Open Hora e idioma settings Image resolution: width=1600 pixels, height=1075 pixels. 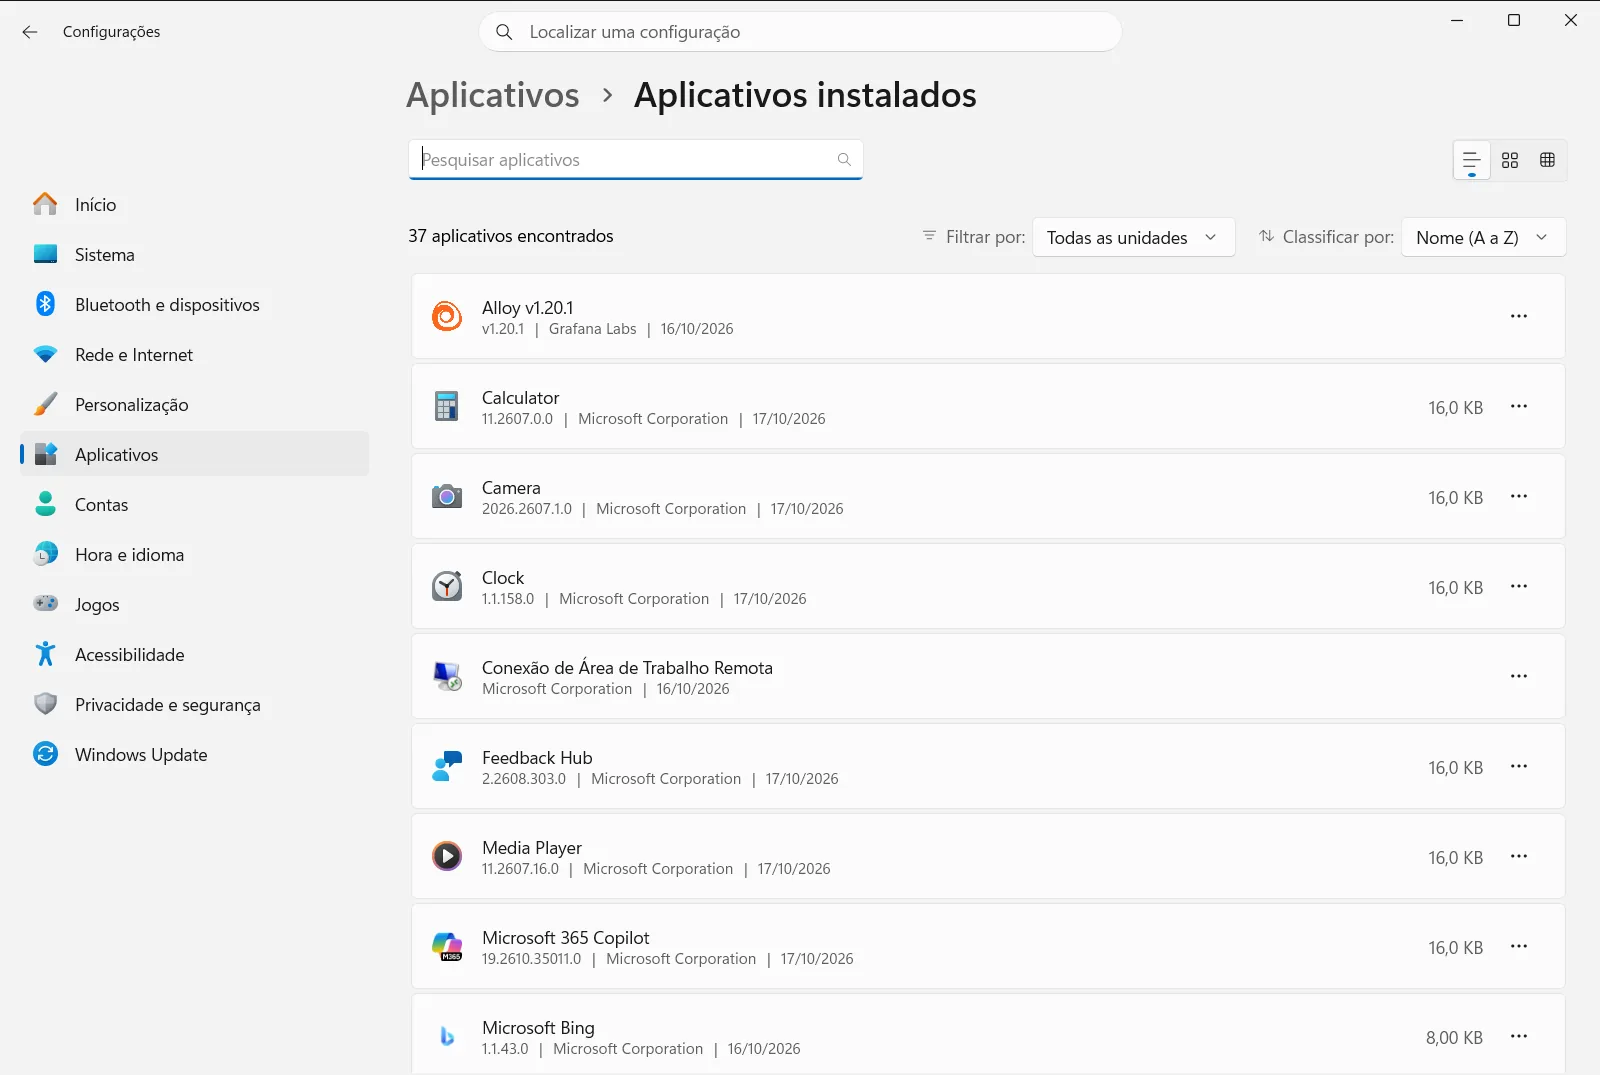(x=195, y=555)
